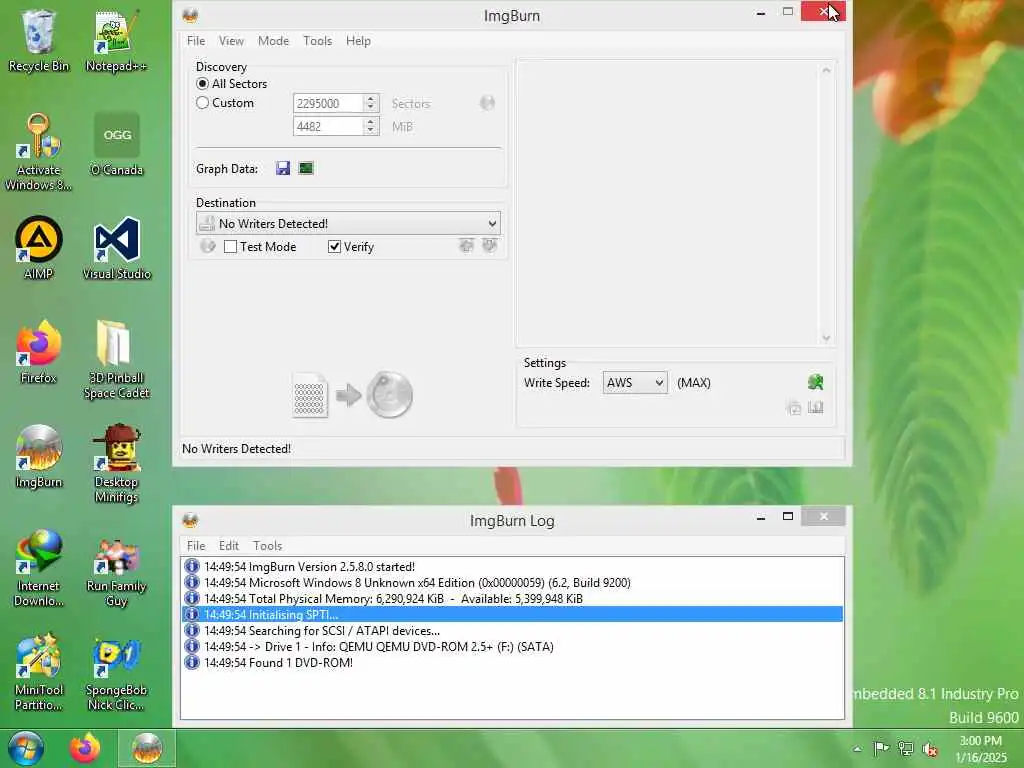Select log line 'Found 1 DVD-ROM!'
Screen dimensions: 1024x768
[x=512, y=662]
